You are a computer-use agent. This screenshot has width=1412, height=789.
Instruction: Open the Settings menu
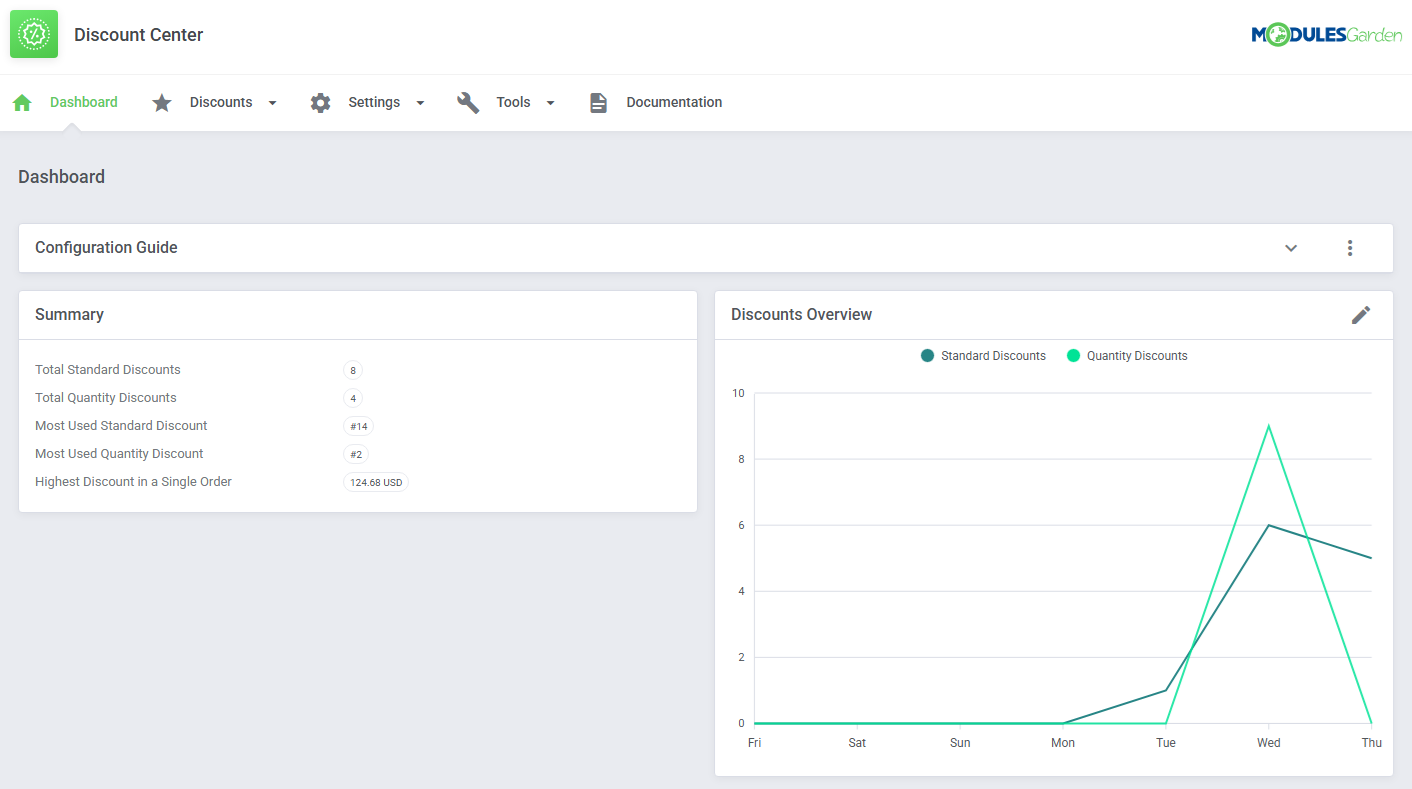(x=374, y=102)
